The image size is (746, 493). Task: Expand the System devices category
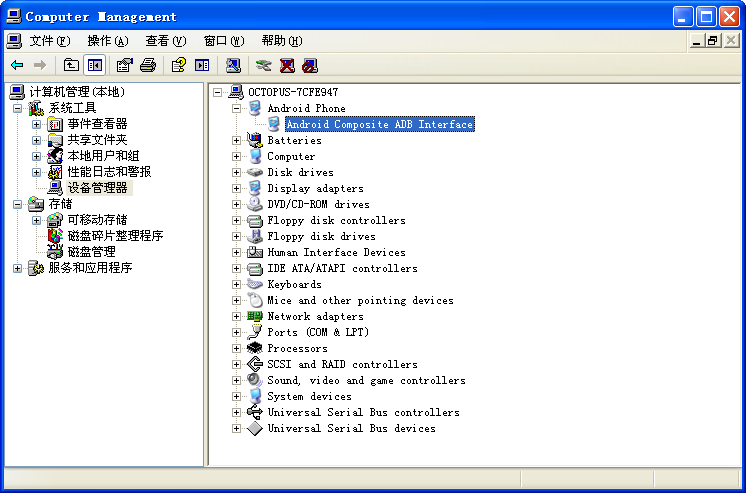[236, 396]
